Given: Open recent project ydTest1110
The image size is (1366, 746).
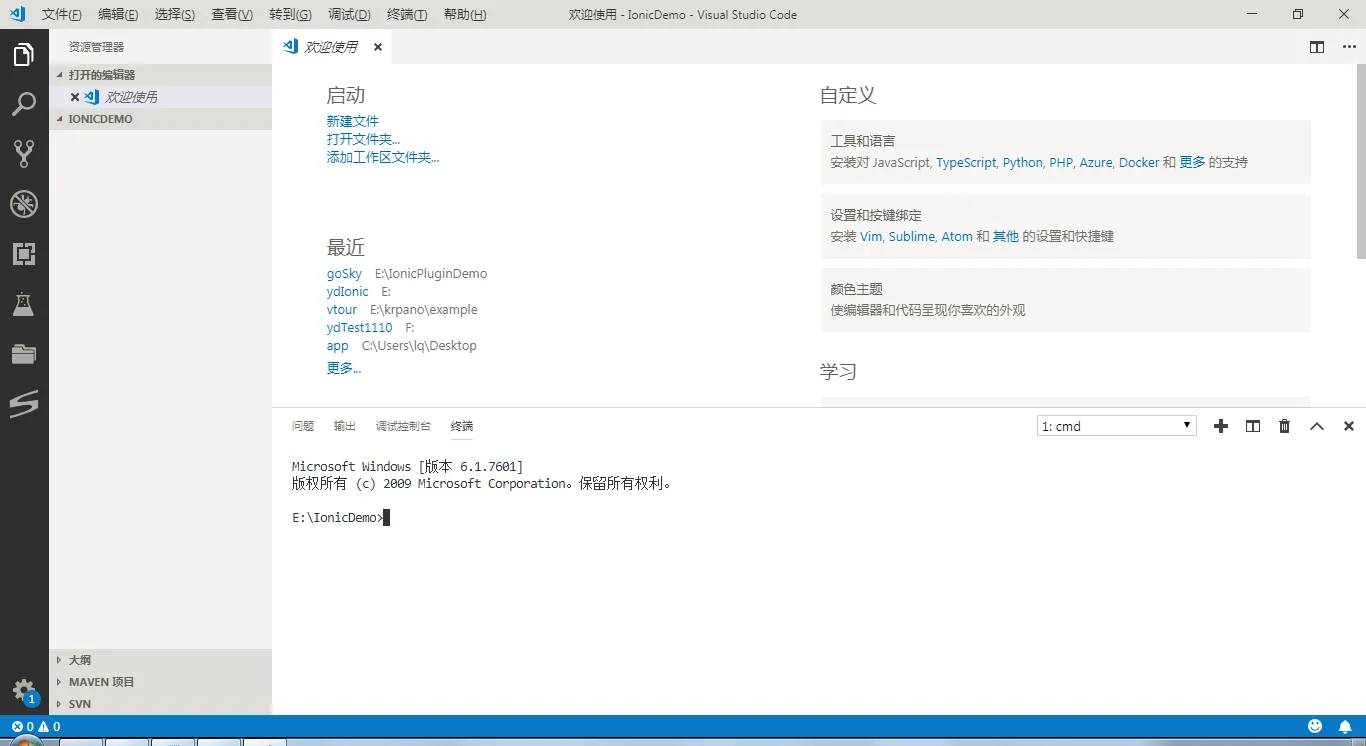Looking at the screenshot, I should 360,328.
